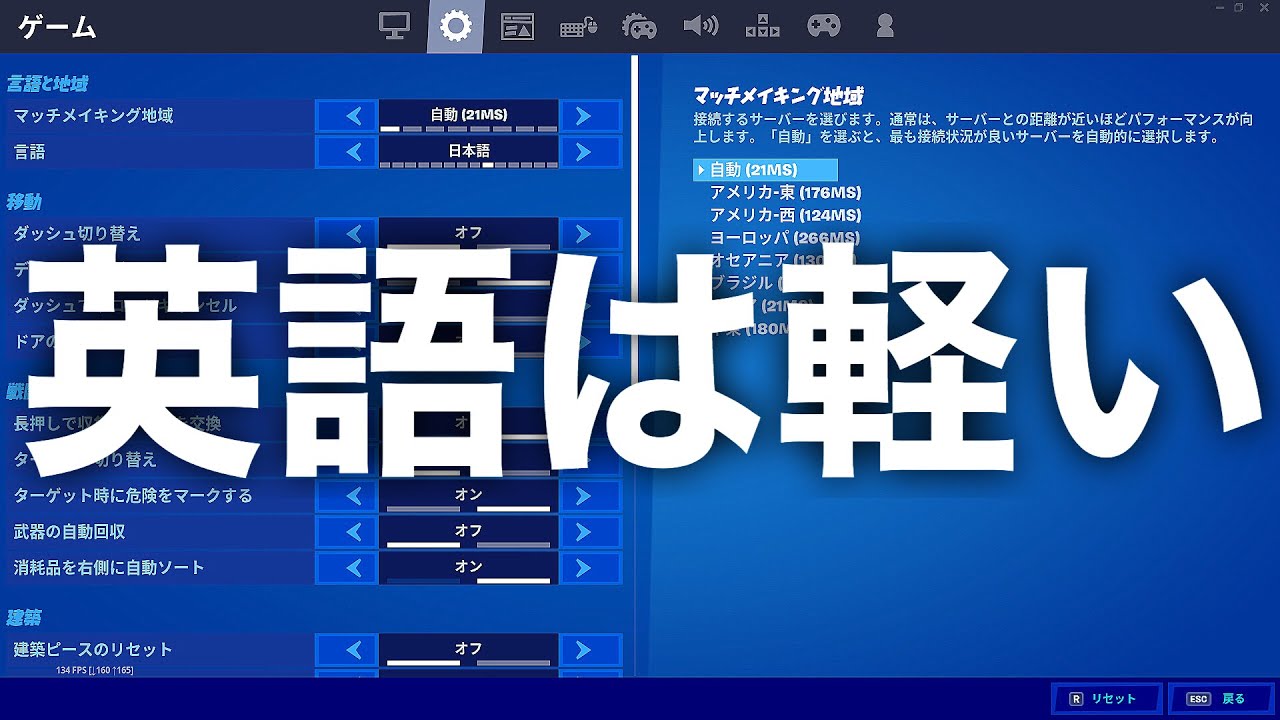Viewport: 1280px width, 720px height.
Task: Click the 日本語 language value selector
Action: coord(469,152)
